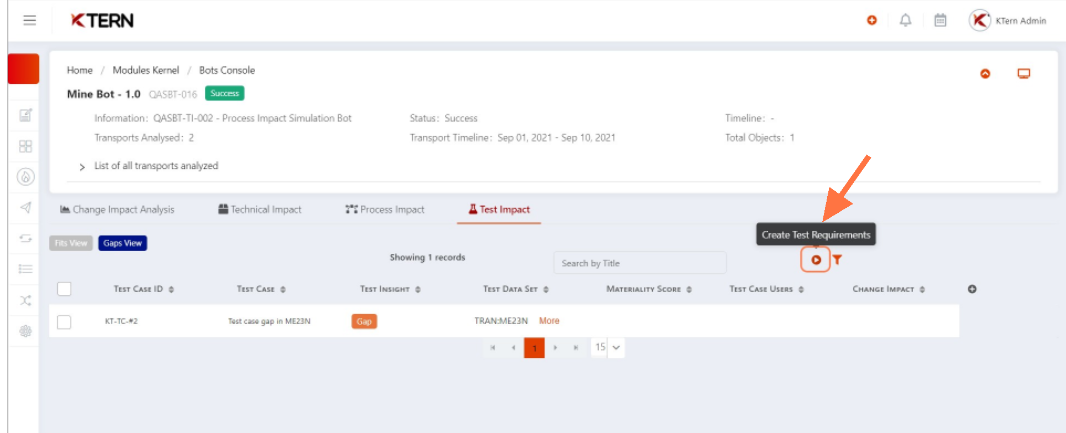Sort by Test Case column arrows
Screen dimensions: 1066x433
tap(282, 290)
